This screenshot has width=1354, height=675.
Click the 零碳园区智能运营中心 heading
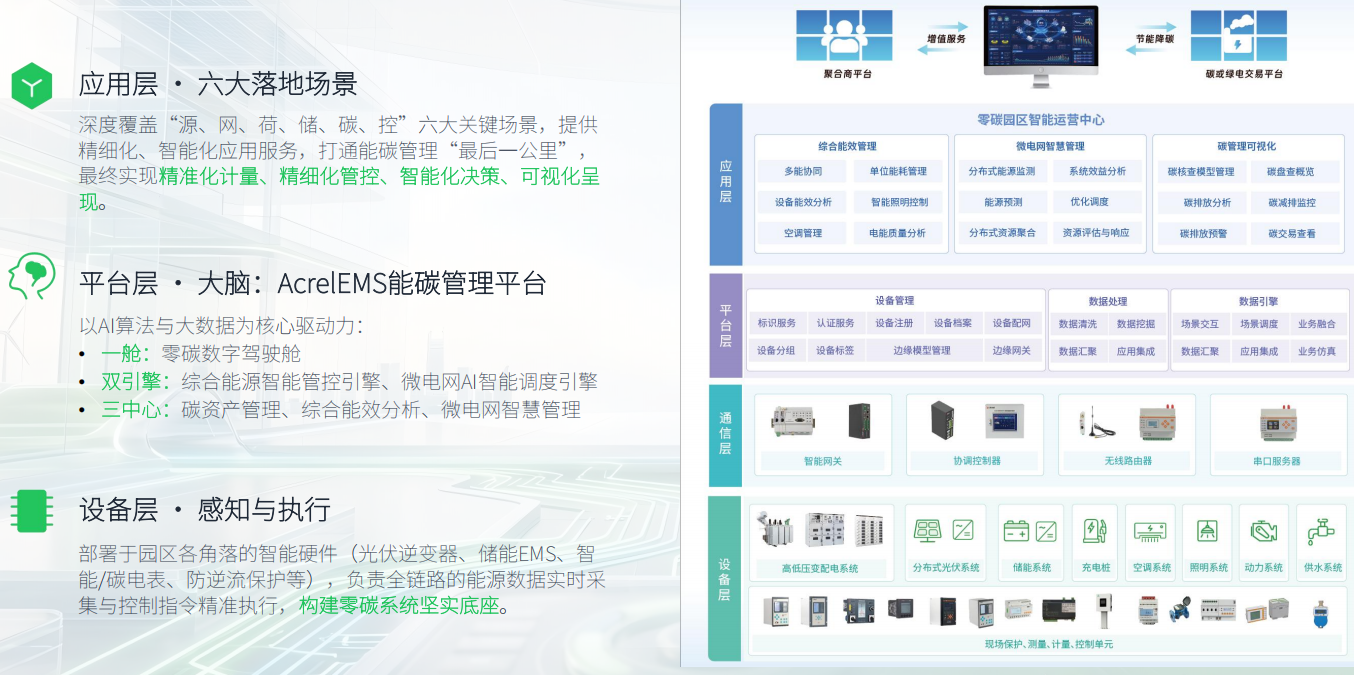(x=1040, y=119)
